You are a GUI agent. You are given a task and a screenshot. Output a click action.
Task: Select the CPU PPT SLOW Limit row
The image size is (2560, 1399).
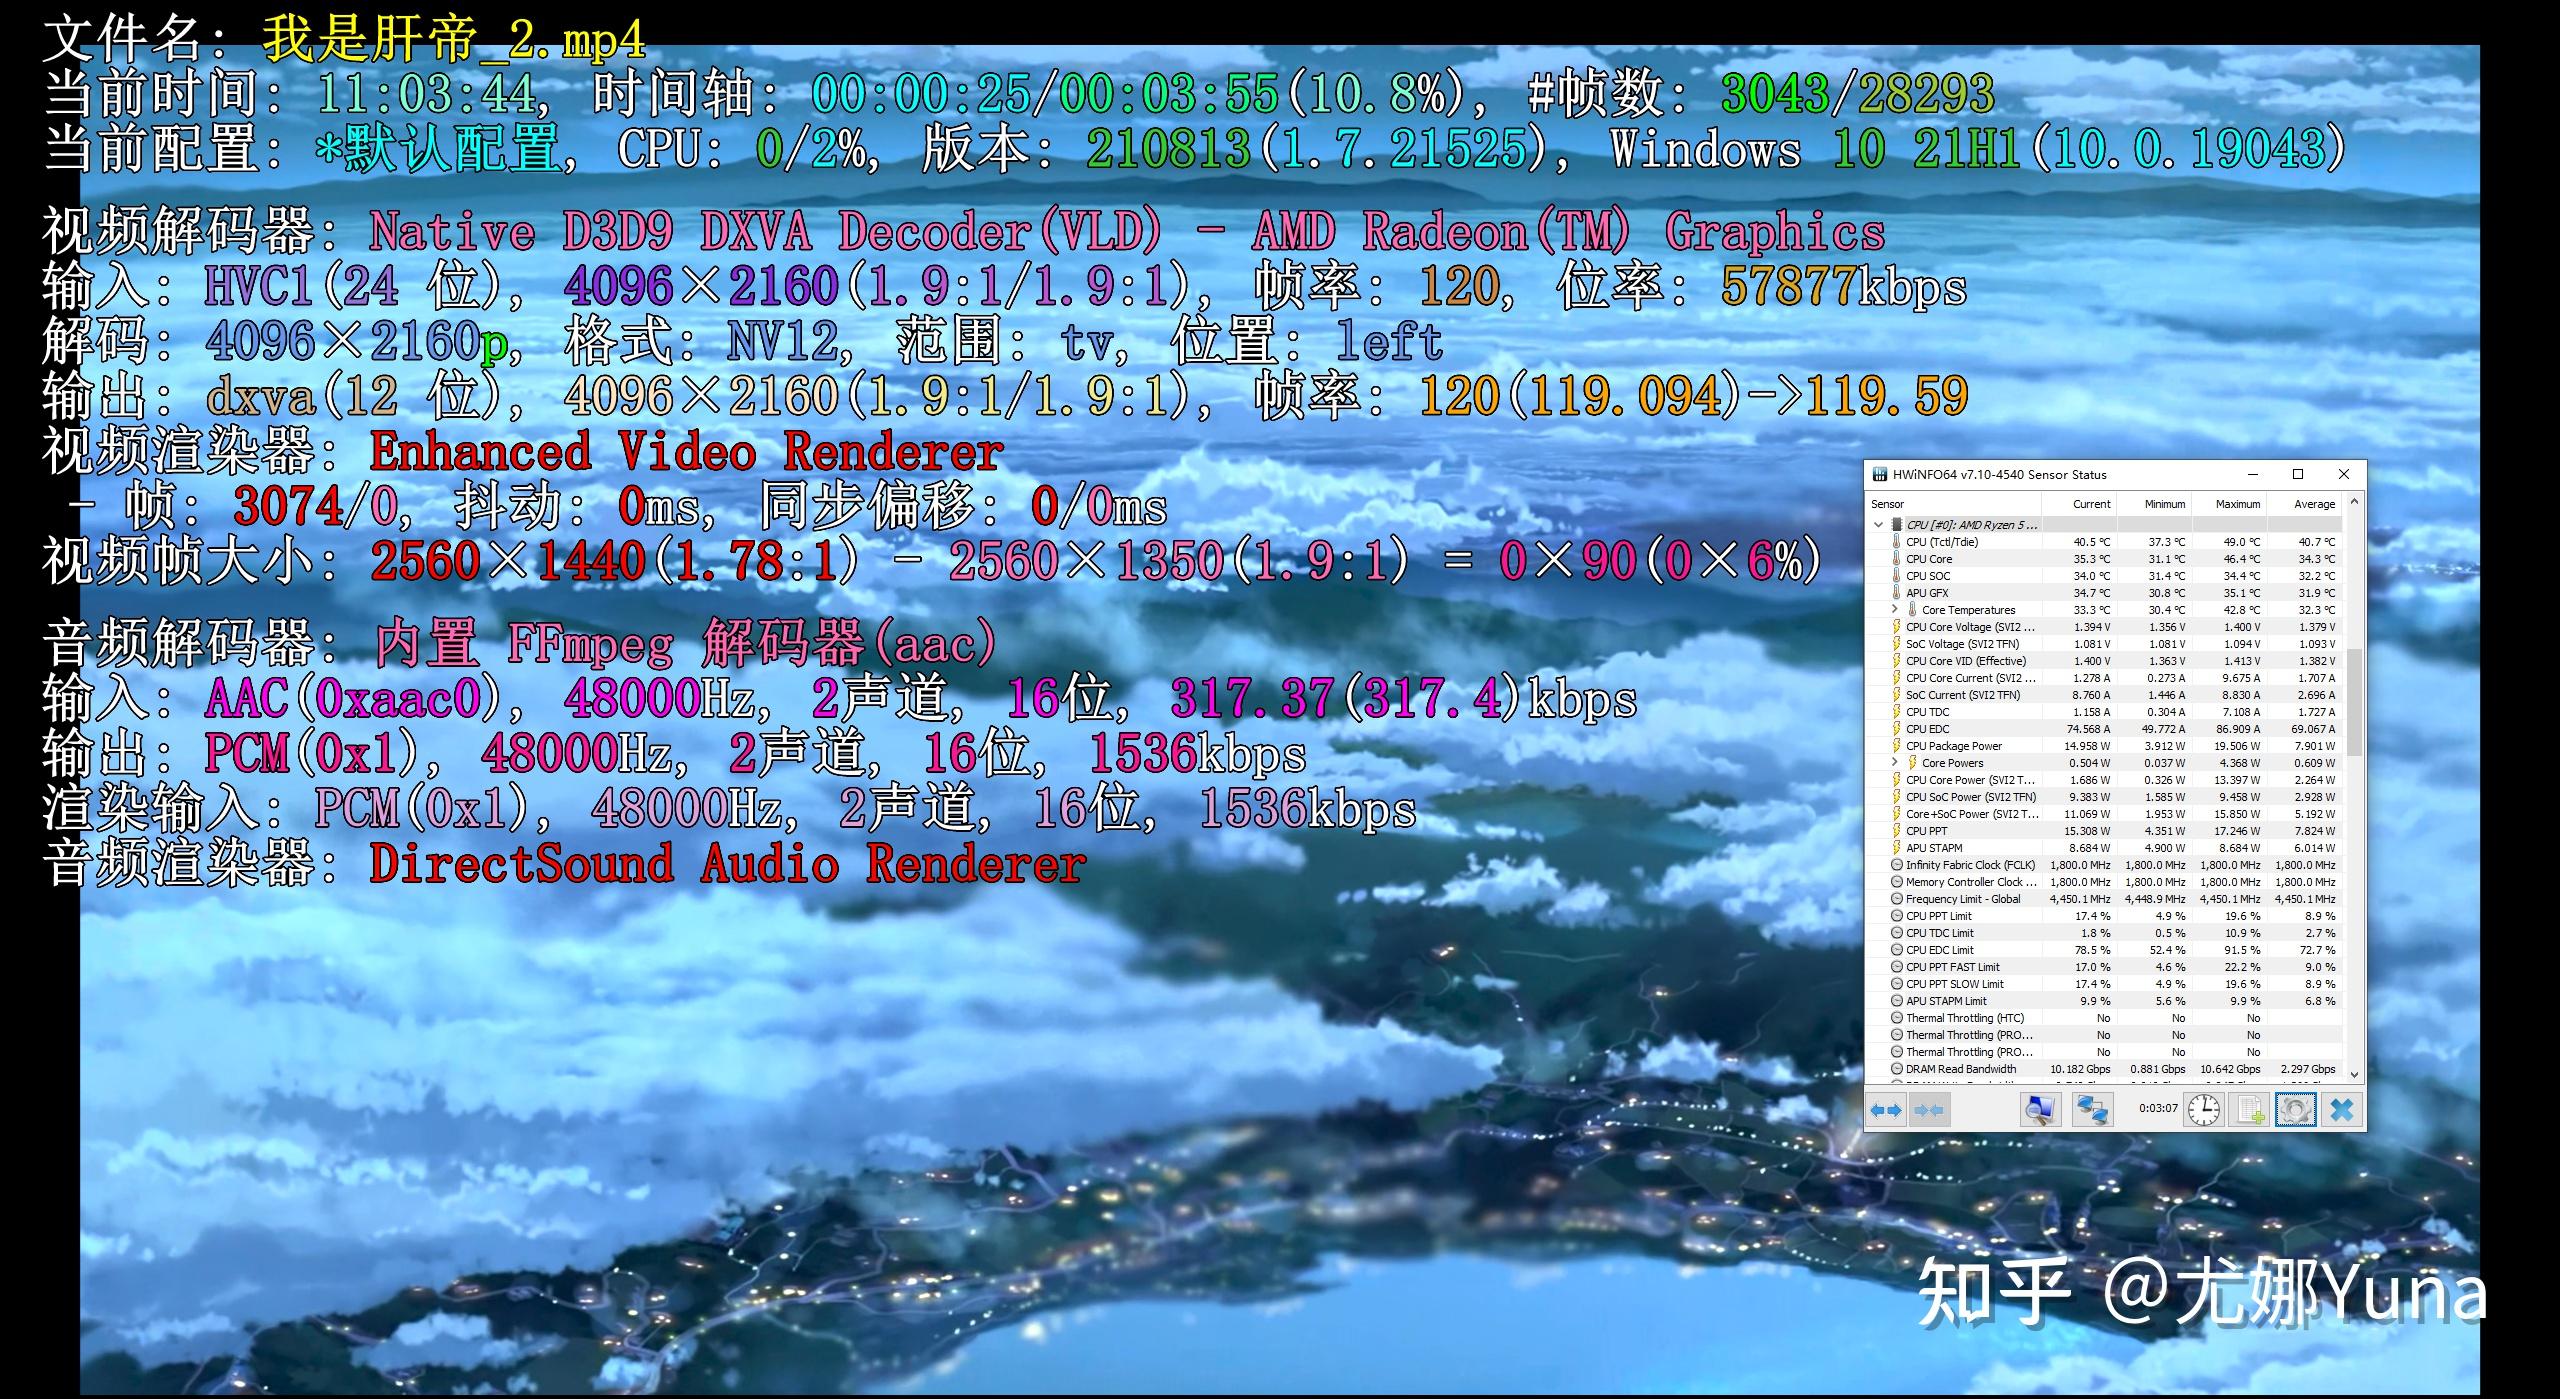pyautogui.click(x=2104, y=984)
